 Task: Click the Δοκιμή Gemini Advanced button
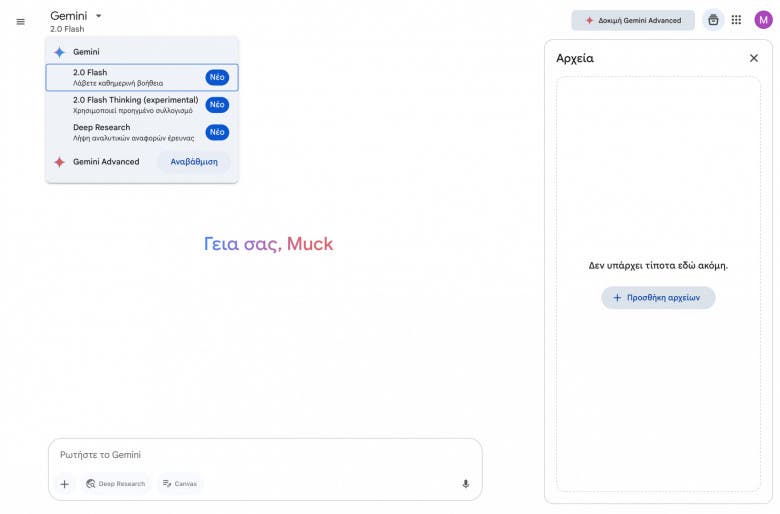pos(633,20)
